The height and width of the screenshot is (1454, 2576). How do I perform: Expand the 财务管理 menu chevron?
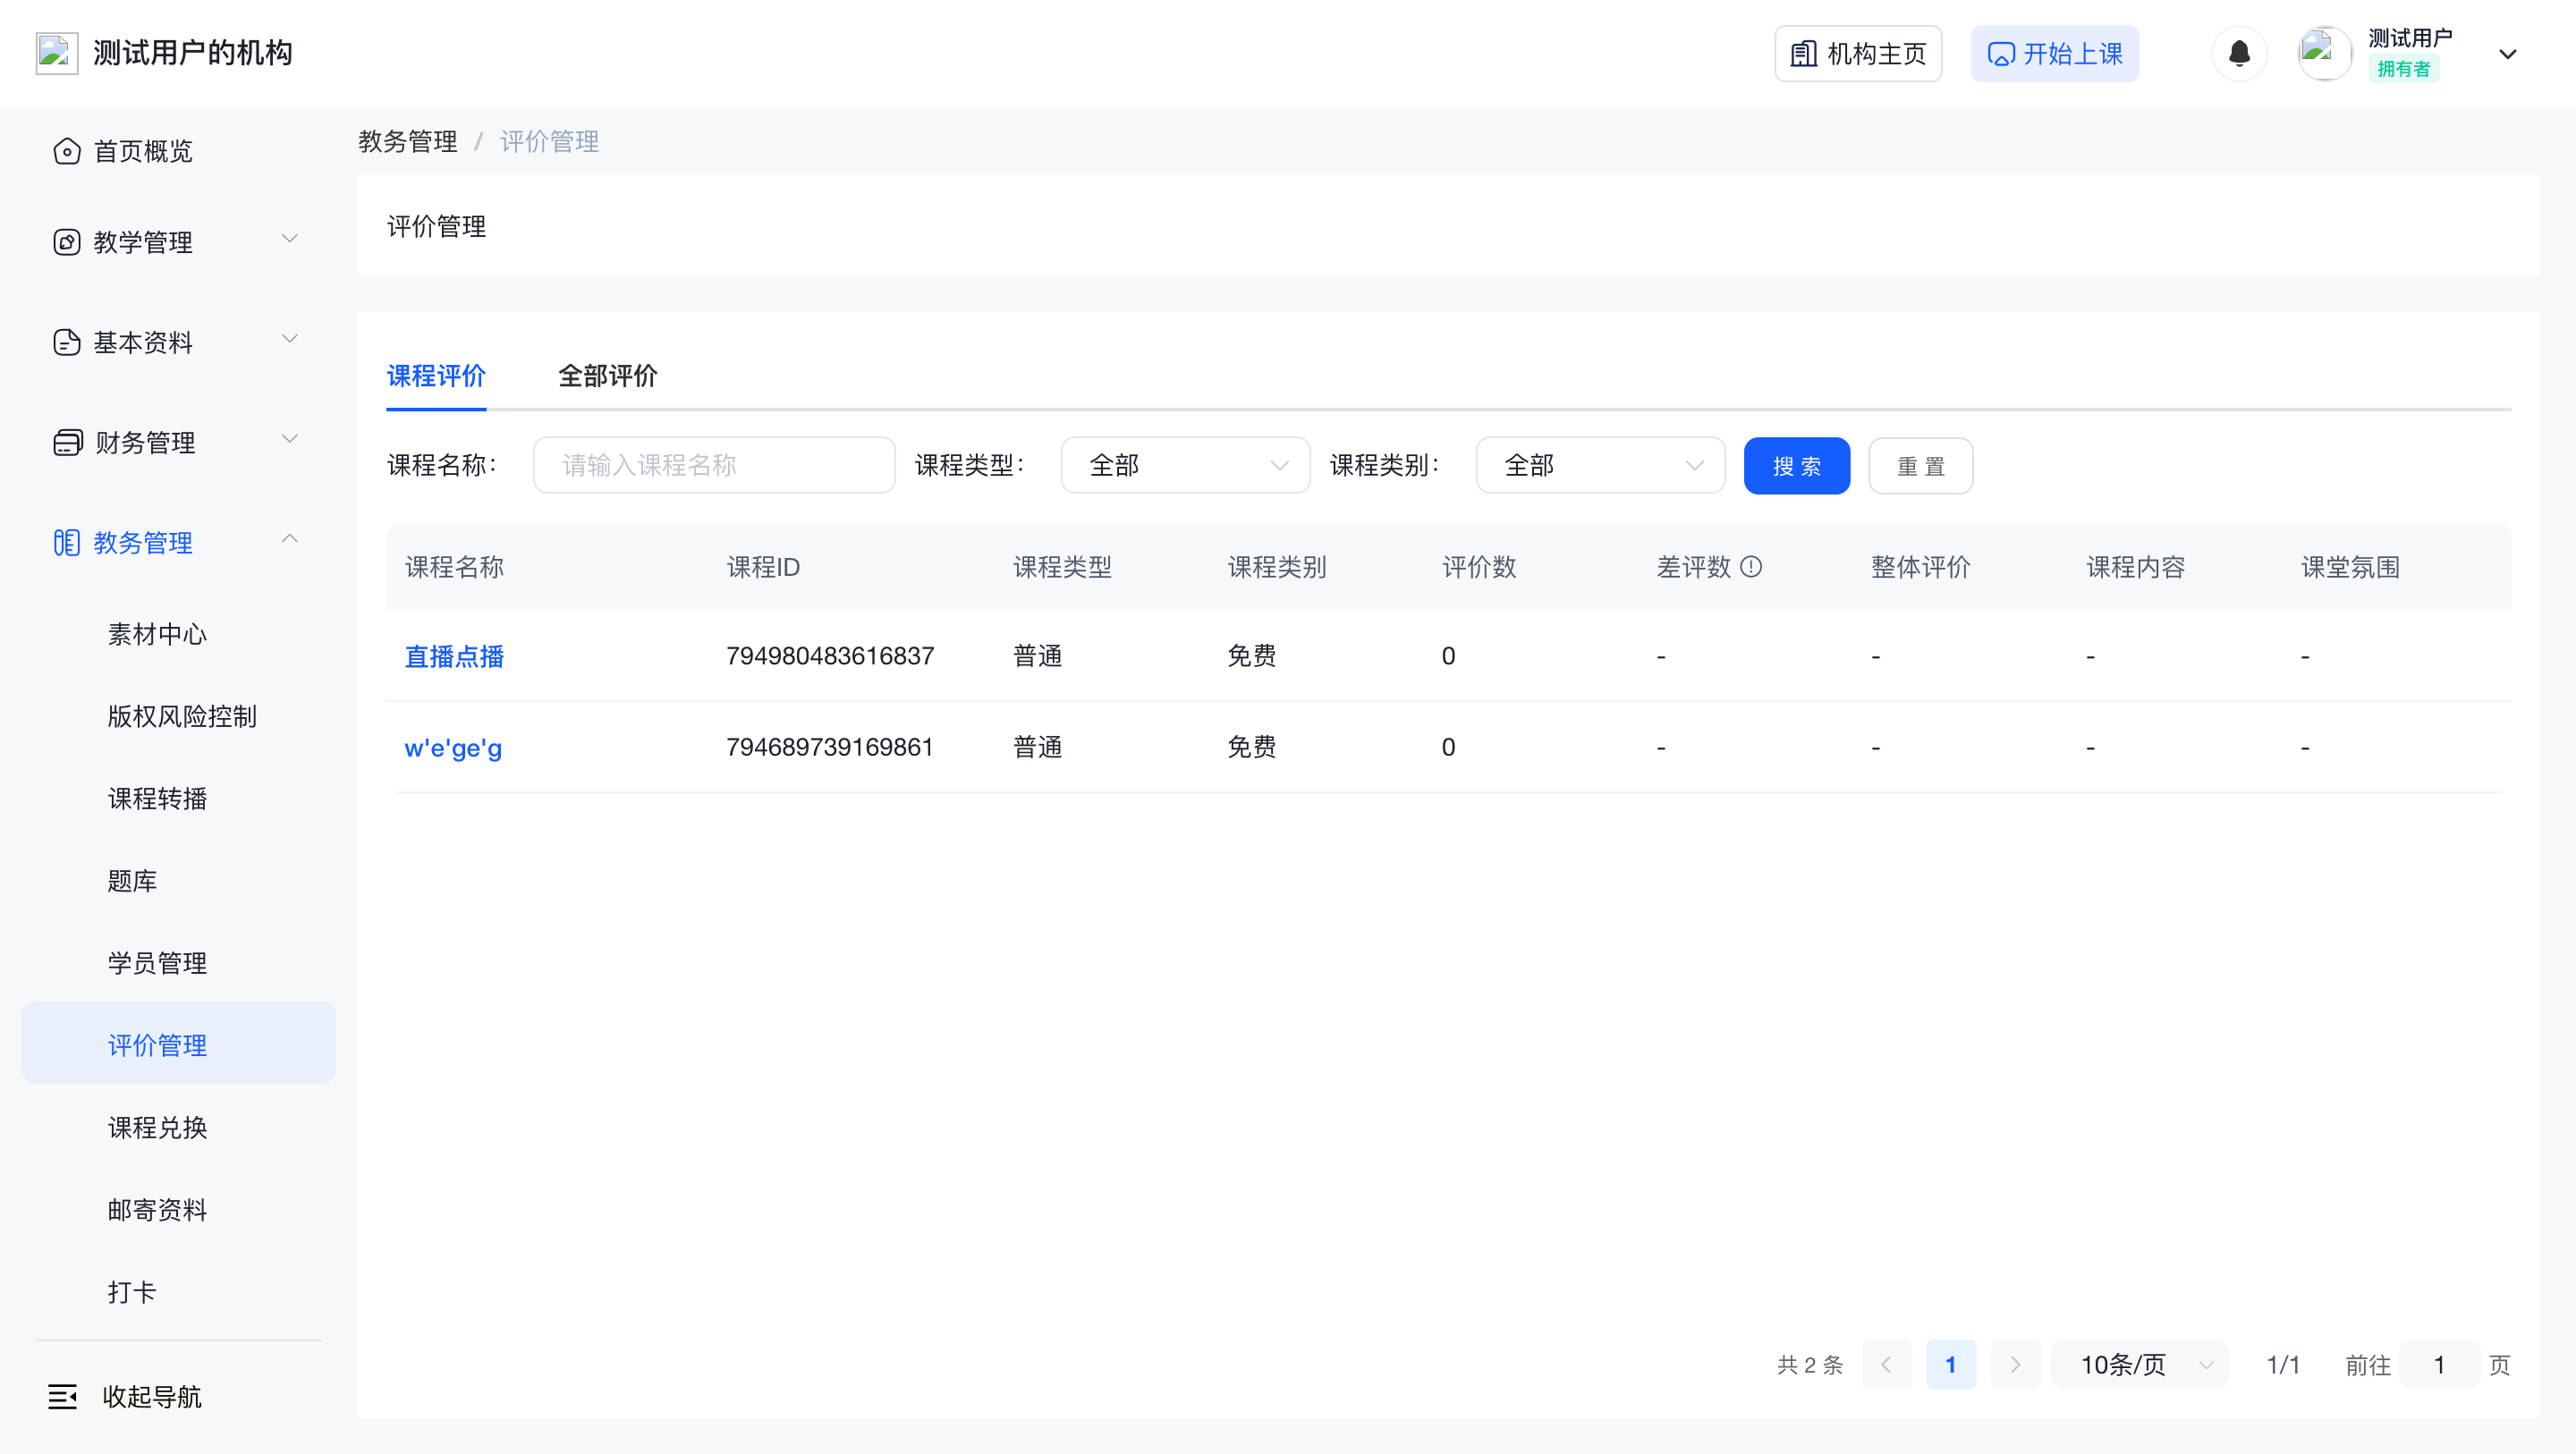(x=290, y=439)
